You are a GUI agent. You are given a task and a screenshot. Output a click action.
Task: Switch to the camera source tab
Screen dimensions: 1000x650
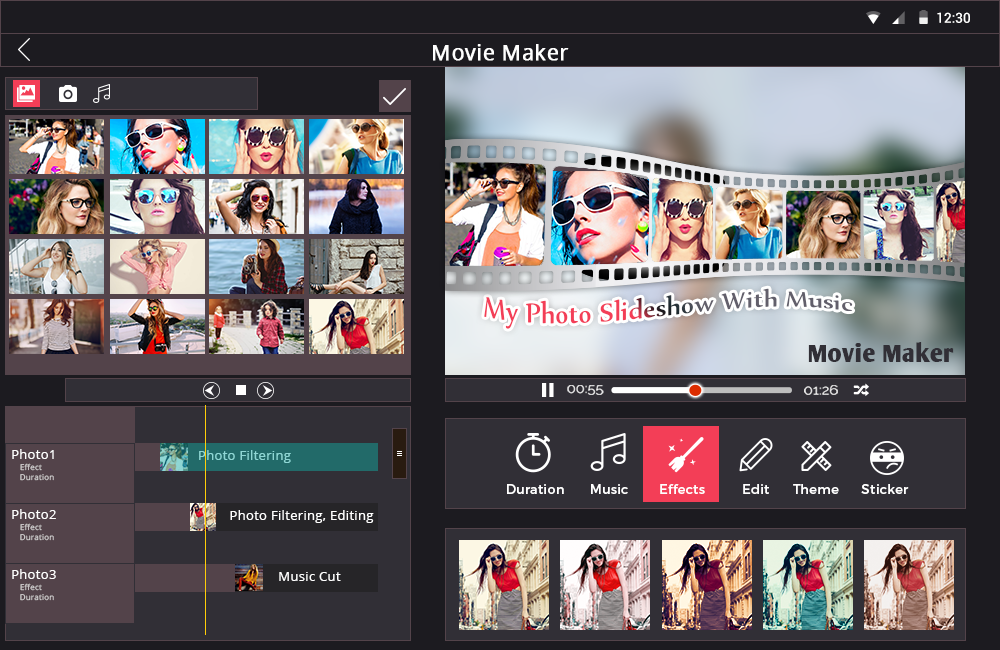point(68,94)
